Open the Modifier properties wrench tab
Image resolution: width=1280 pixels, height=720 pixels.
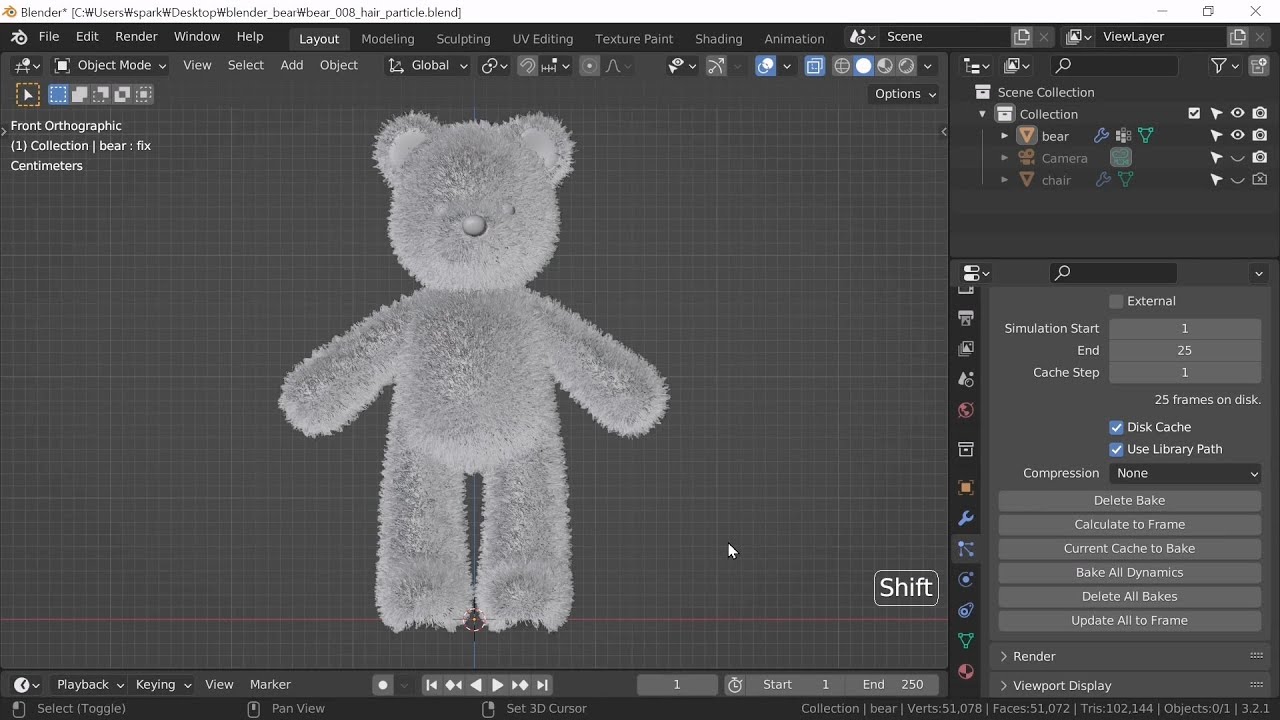[966, 518]
